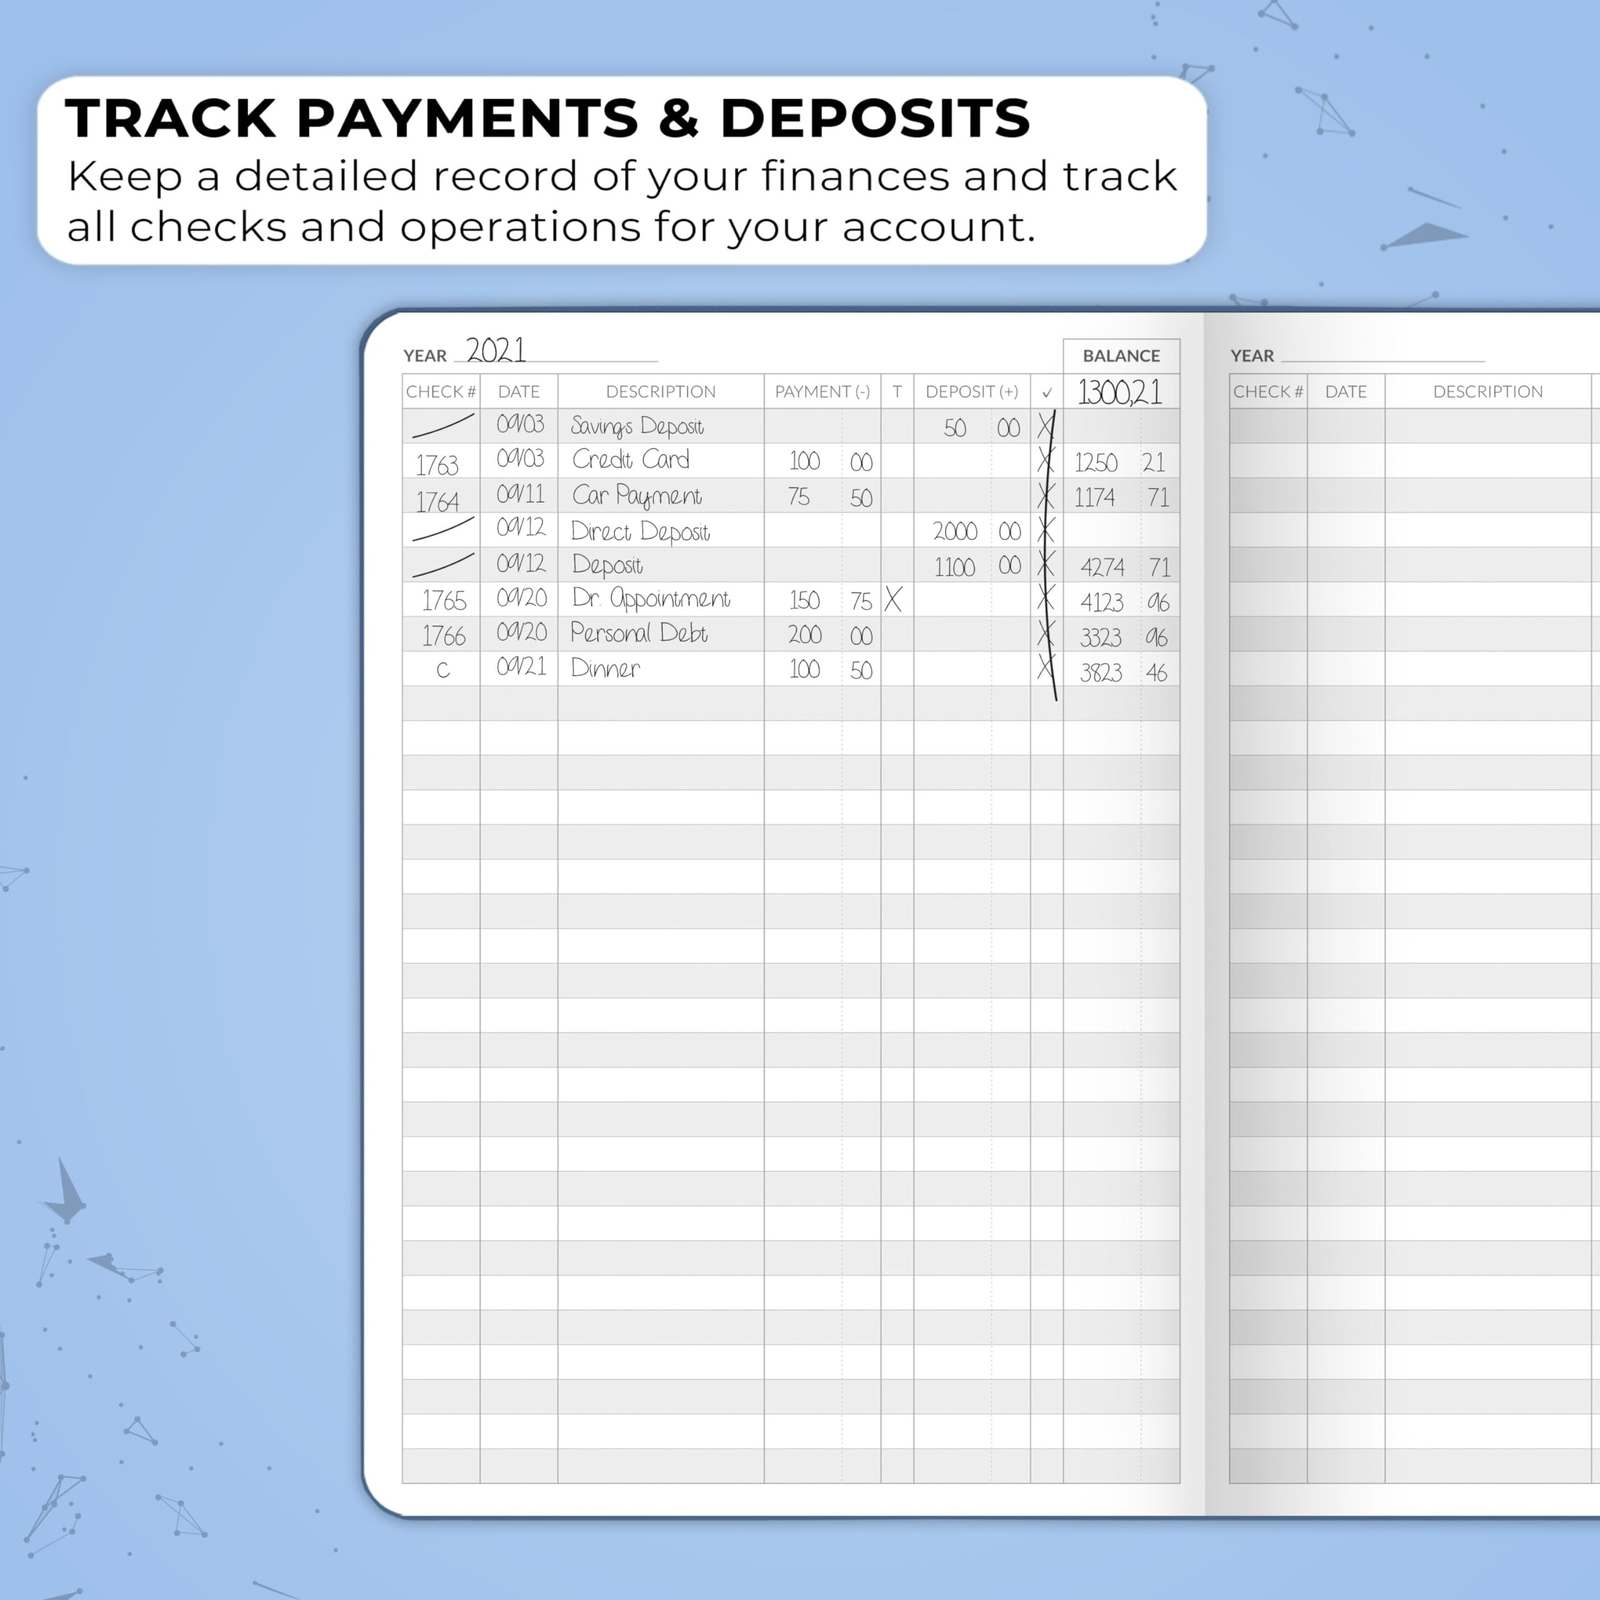Screen dimensions: 1600x1600
Task: Click the 75 50 payment amount
Action: 830,497
